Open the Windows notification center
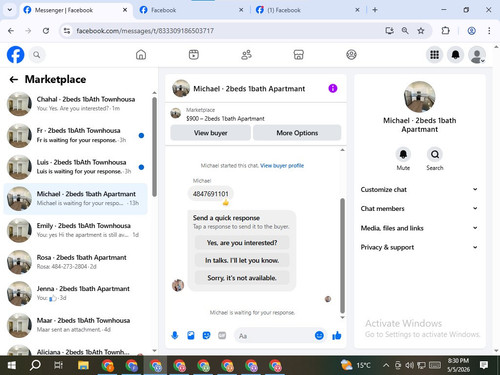Screen dimensions: 500x375 pos(484,365)
